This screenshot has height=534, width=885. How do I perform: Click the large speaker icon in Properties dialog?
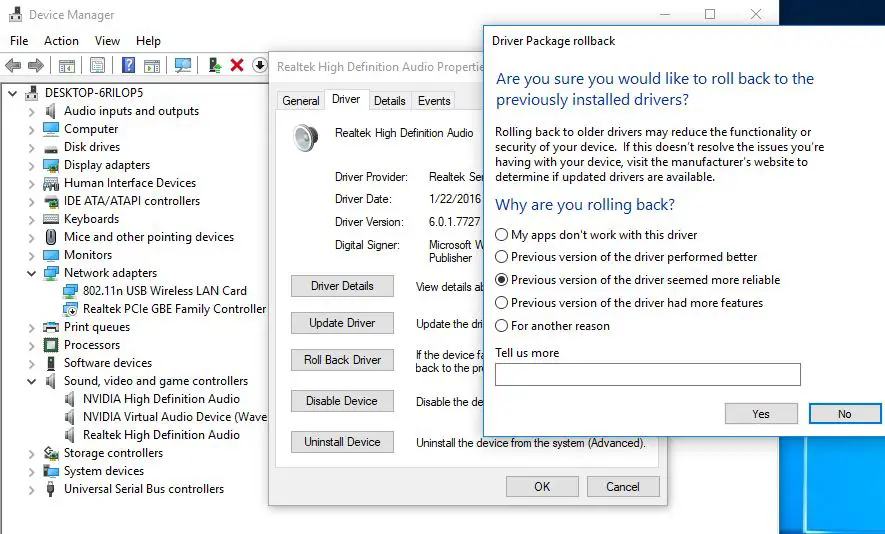(x=305, y=138)
